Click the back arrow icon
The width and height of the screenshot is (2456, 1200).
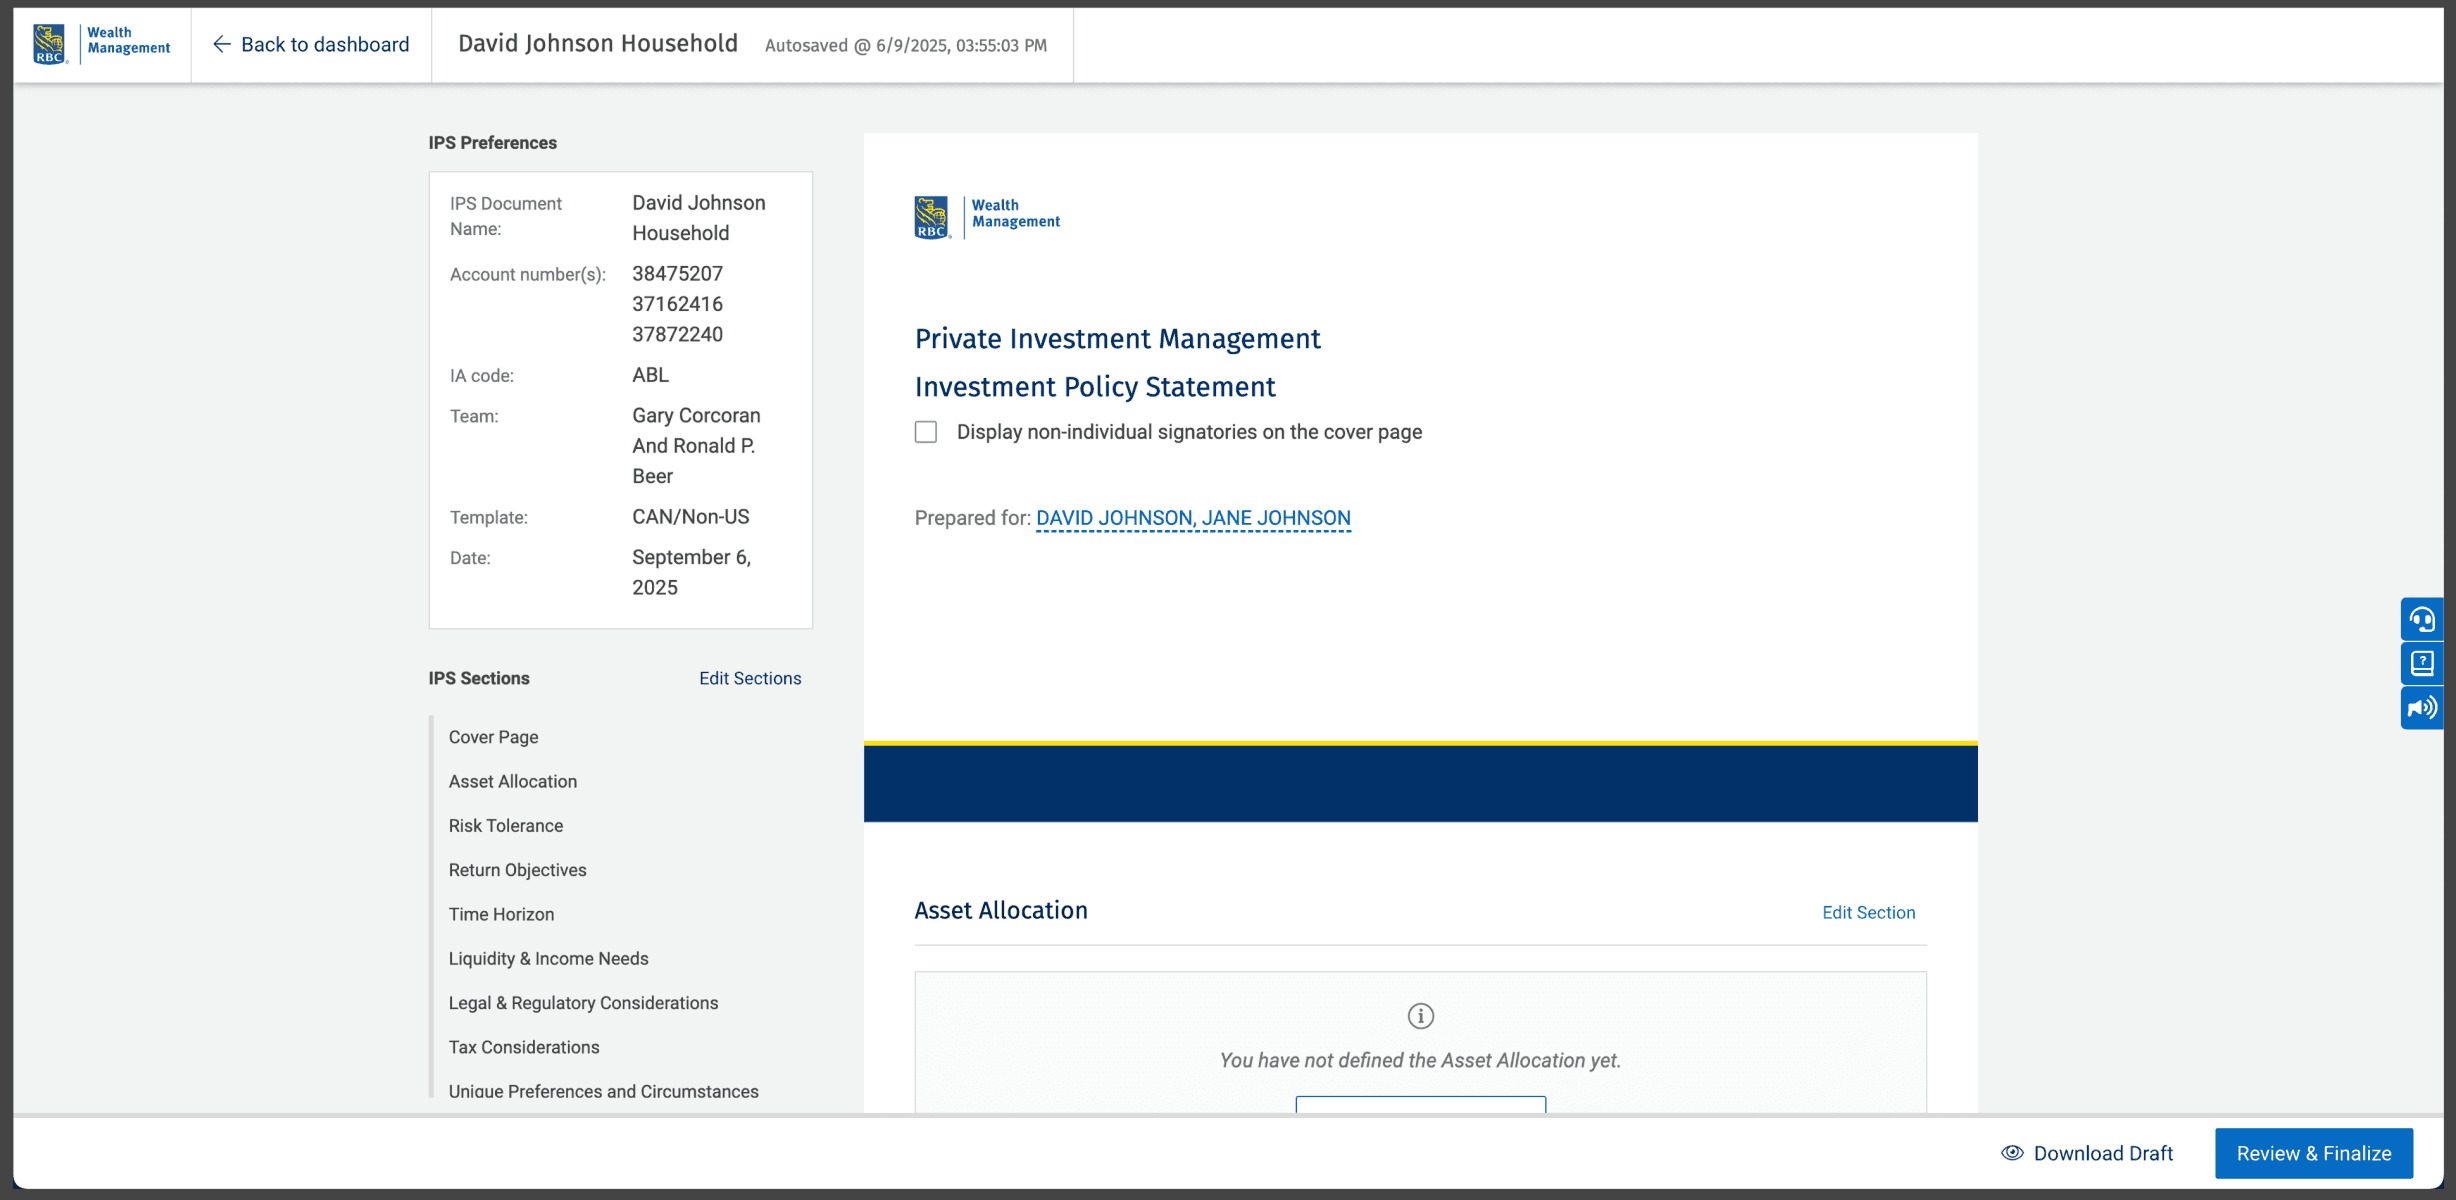tap(221, 44)
